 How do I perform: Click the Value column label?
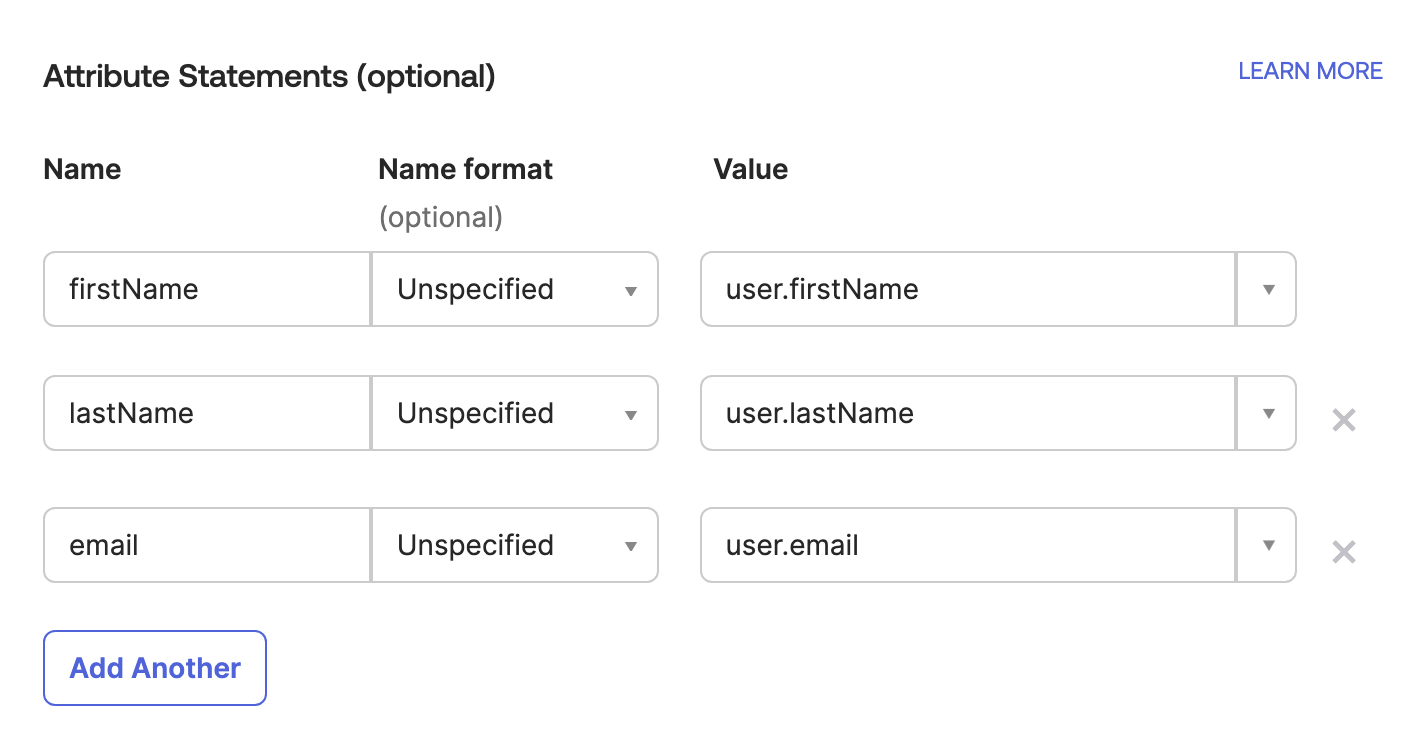750,169
